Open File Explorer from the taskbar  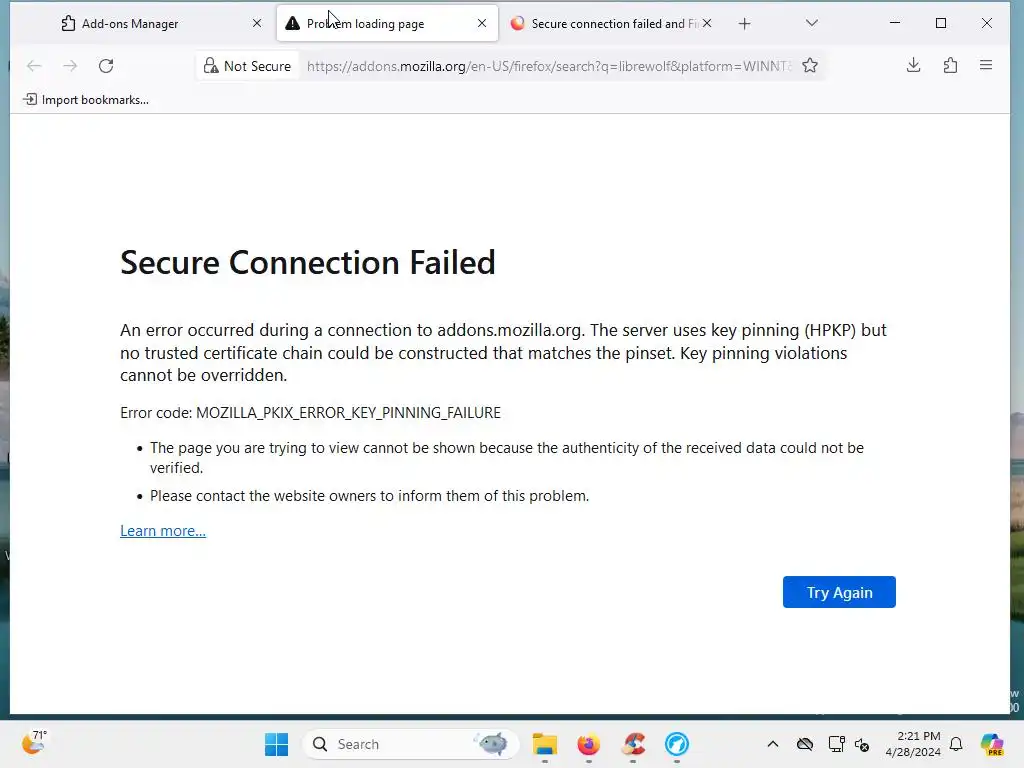point(544,744)
